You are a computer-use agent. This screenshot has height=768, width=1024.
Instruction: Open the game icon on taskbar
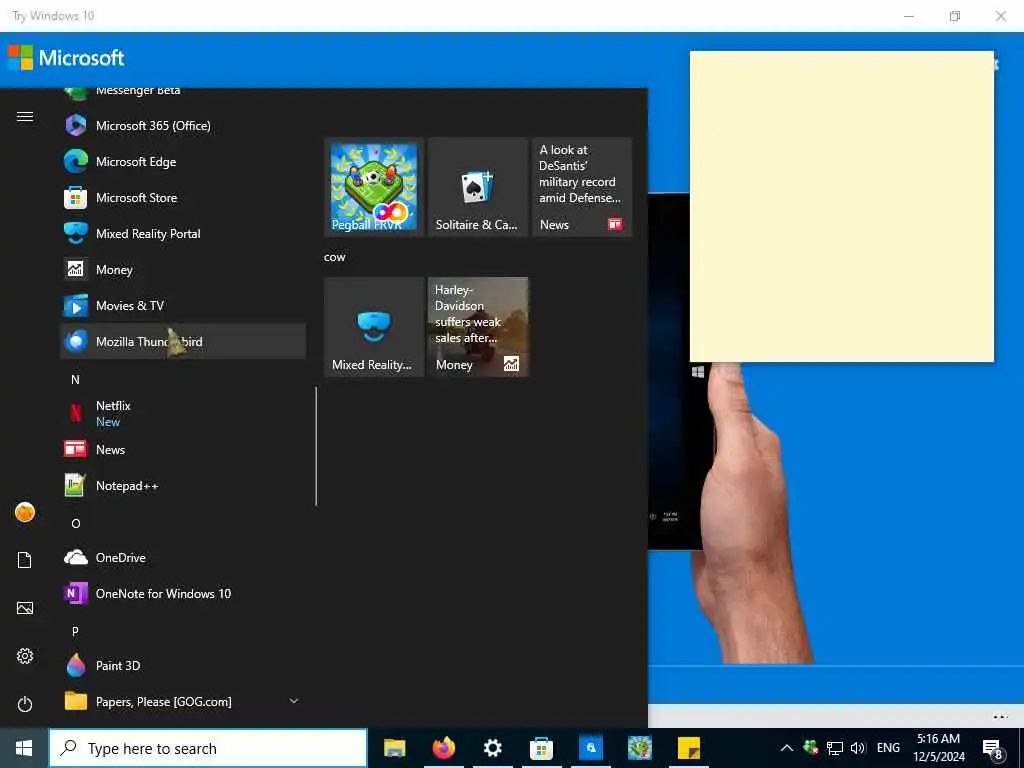[x=639, y=748]
